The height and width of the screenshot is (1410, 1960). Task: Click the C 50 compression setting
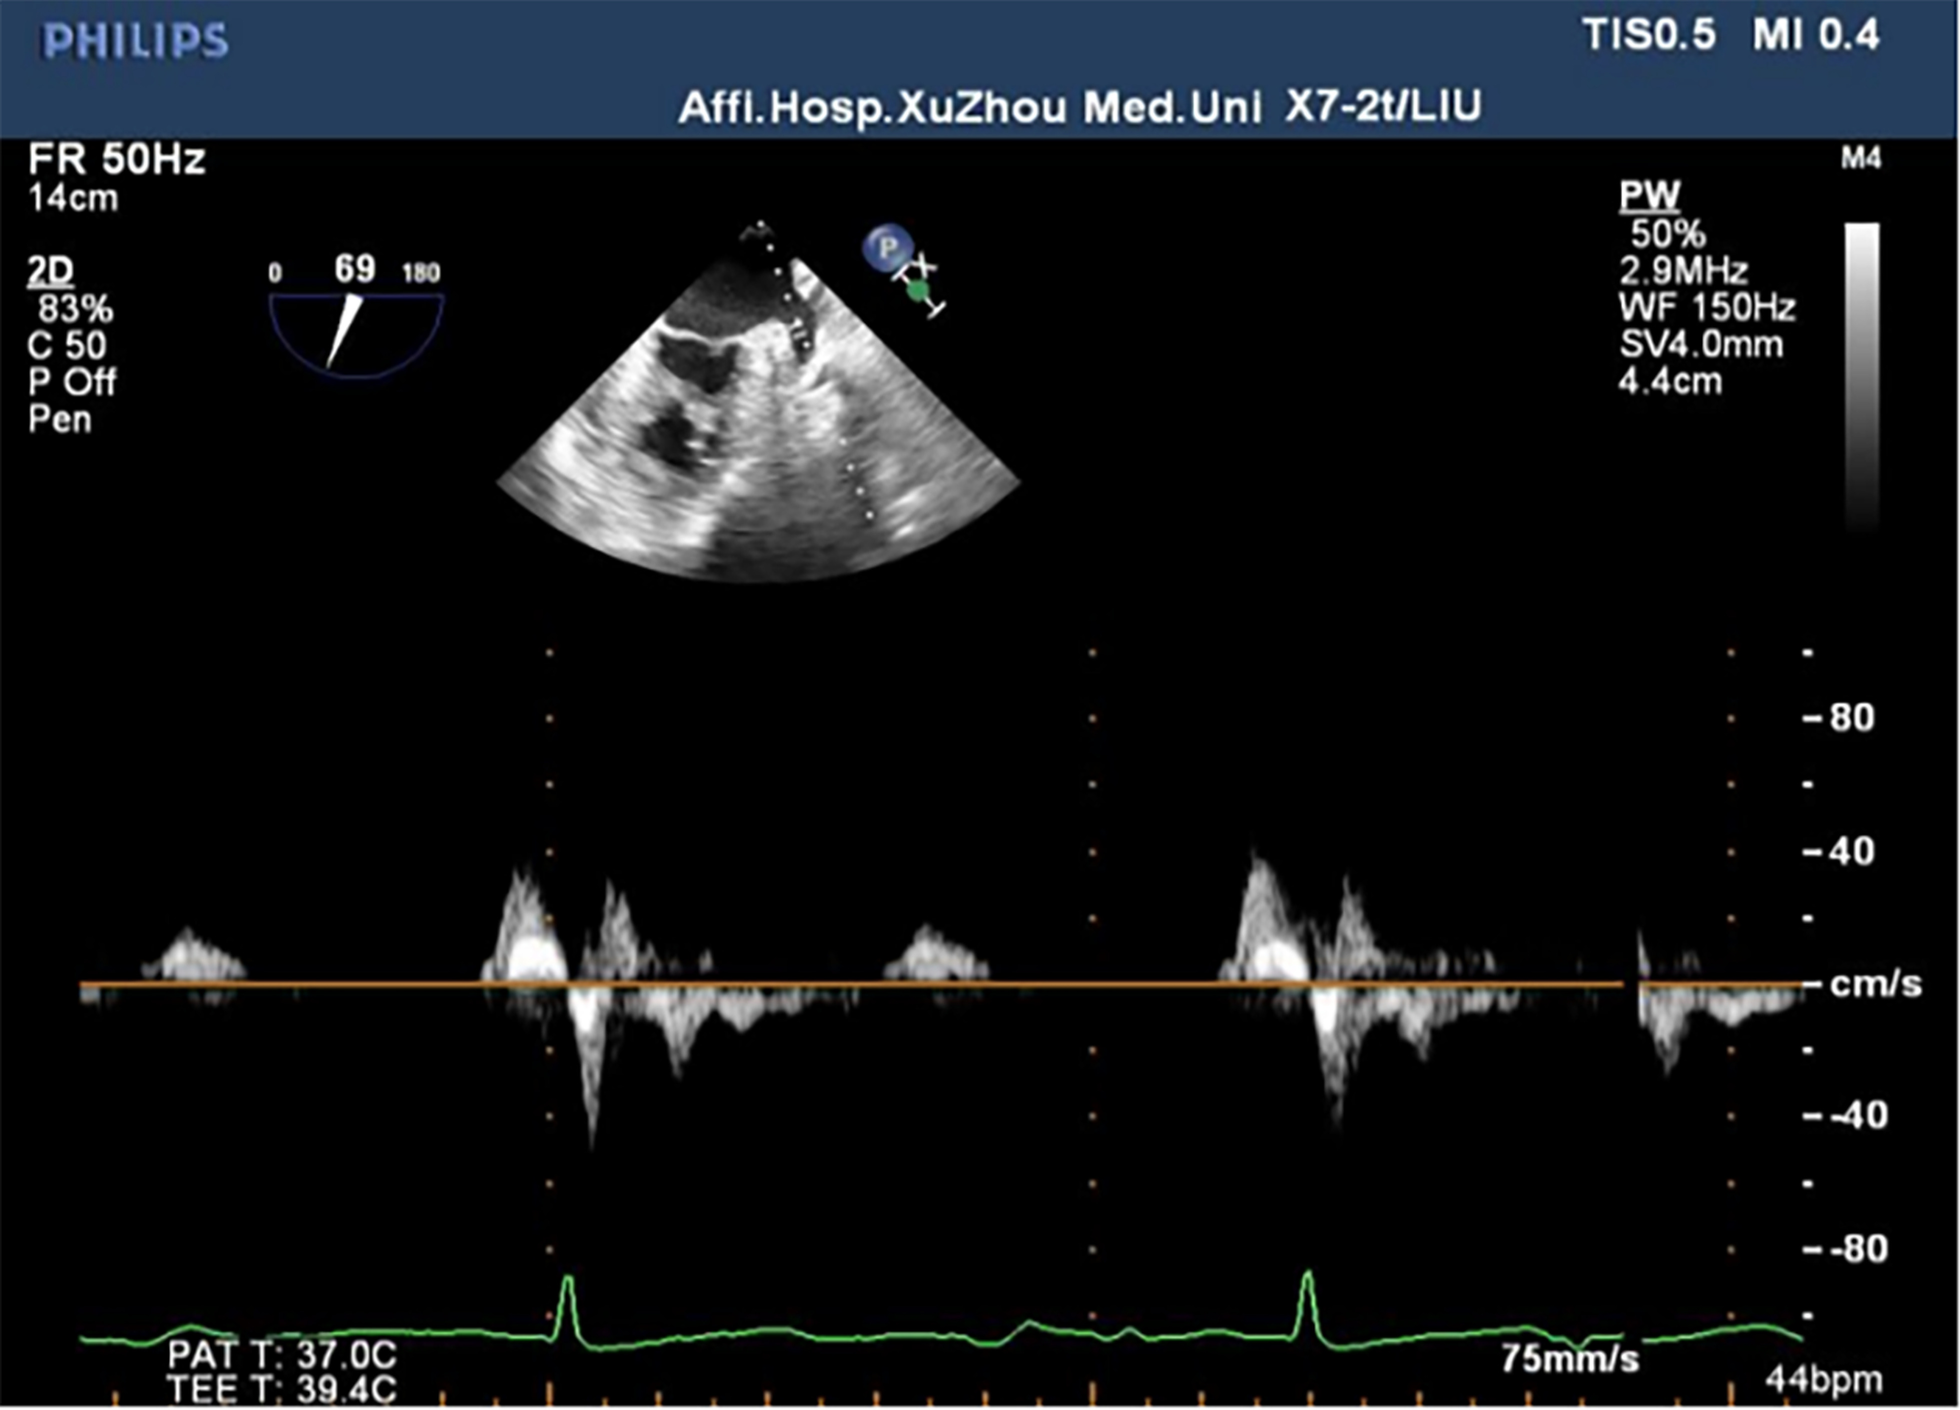pyautogui.click(x=67, y=346)
